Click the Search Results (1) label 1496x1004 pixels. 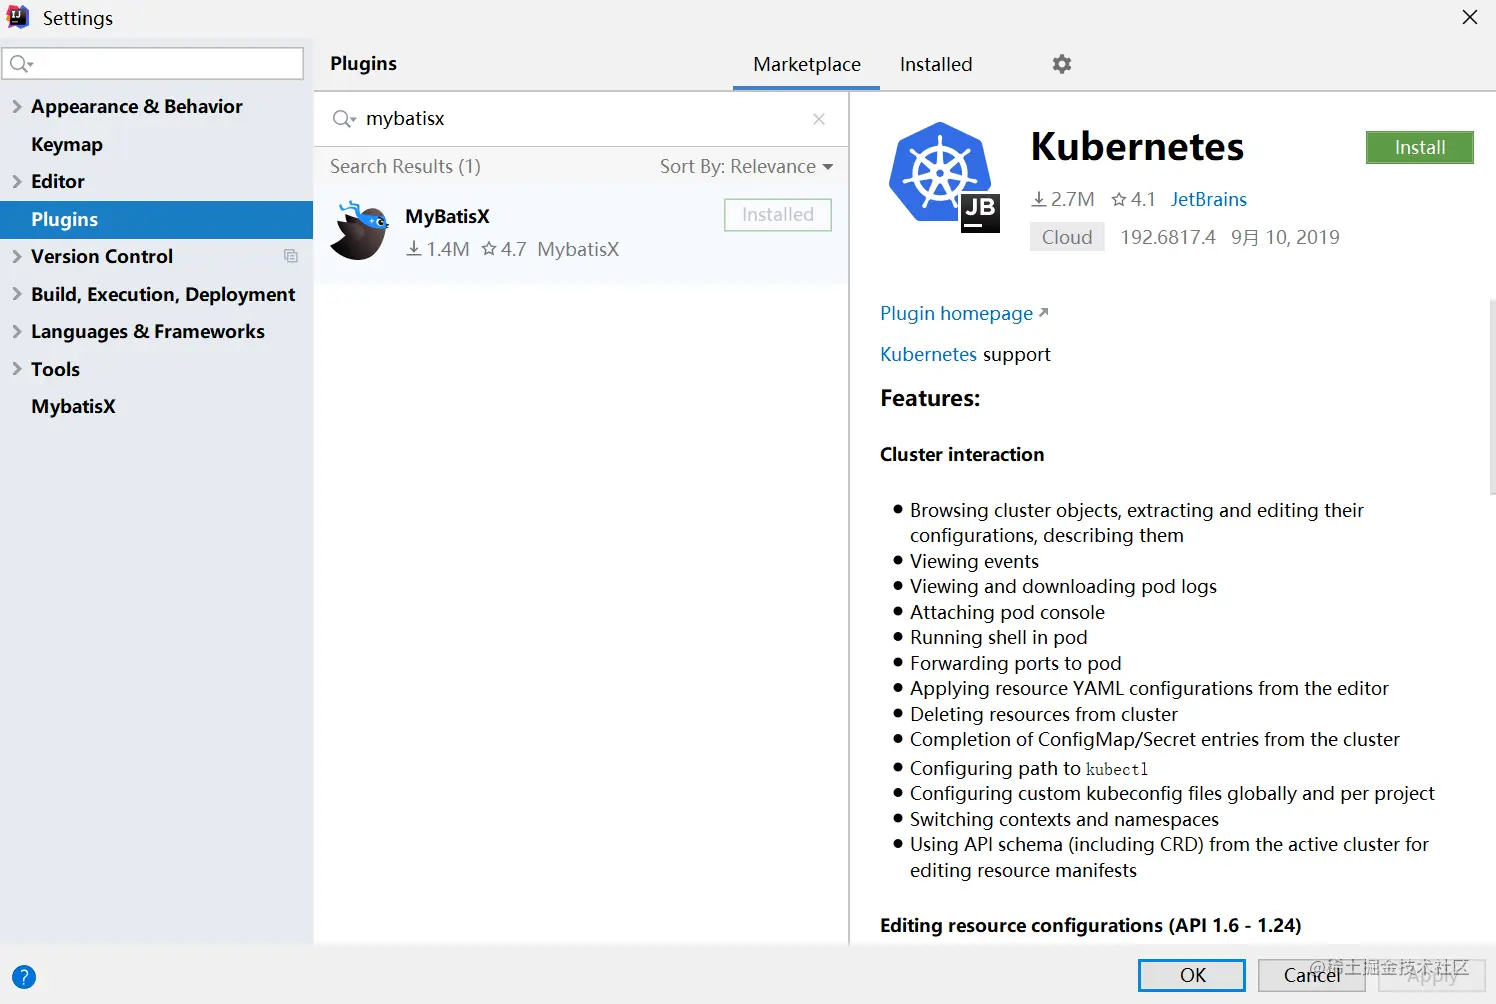tap(405, 166)
